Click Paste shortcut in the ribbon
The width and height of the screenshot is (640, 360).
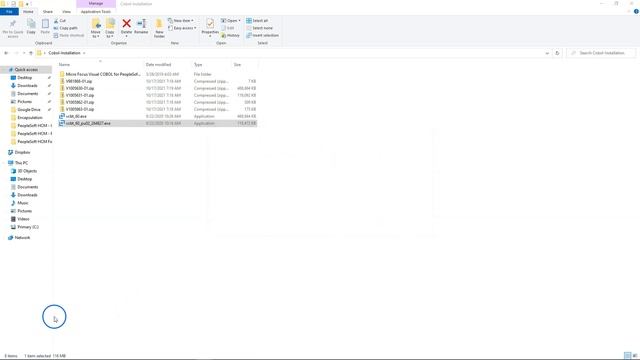point(69,36)
